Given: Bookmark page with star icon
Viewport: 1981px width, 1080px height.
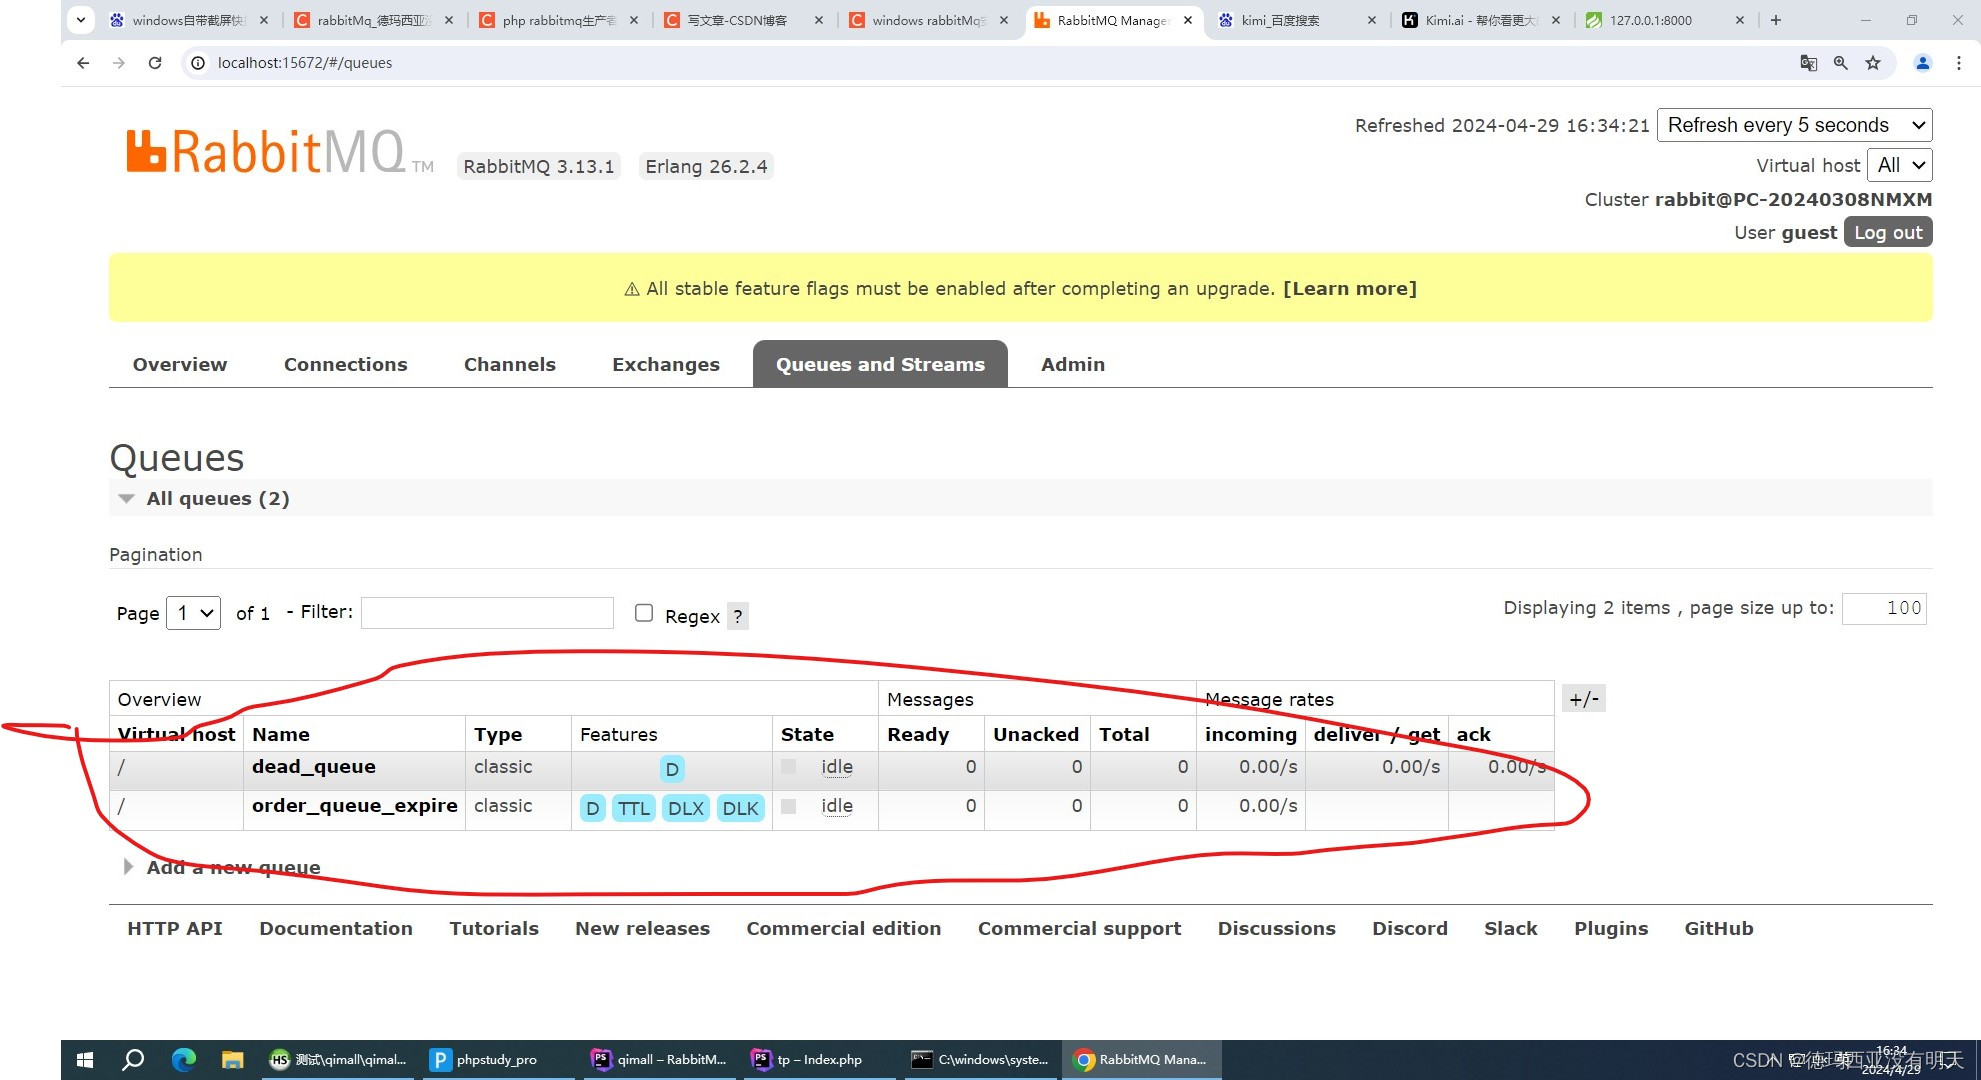Looking at the screenshot, I should click(x=1873, y=63).
